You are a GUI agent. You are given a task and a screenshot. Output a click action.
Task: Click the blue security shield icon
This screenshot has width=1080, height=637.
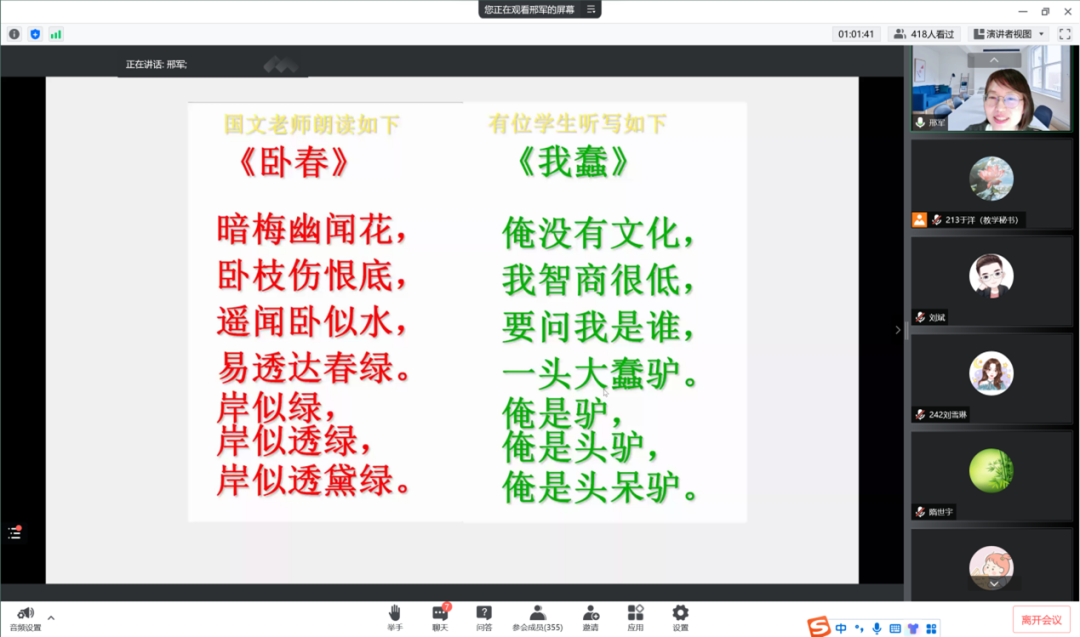[35, 34]
